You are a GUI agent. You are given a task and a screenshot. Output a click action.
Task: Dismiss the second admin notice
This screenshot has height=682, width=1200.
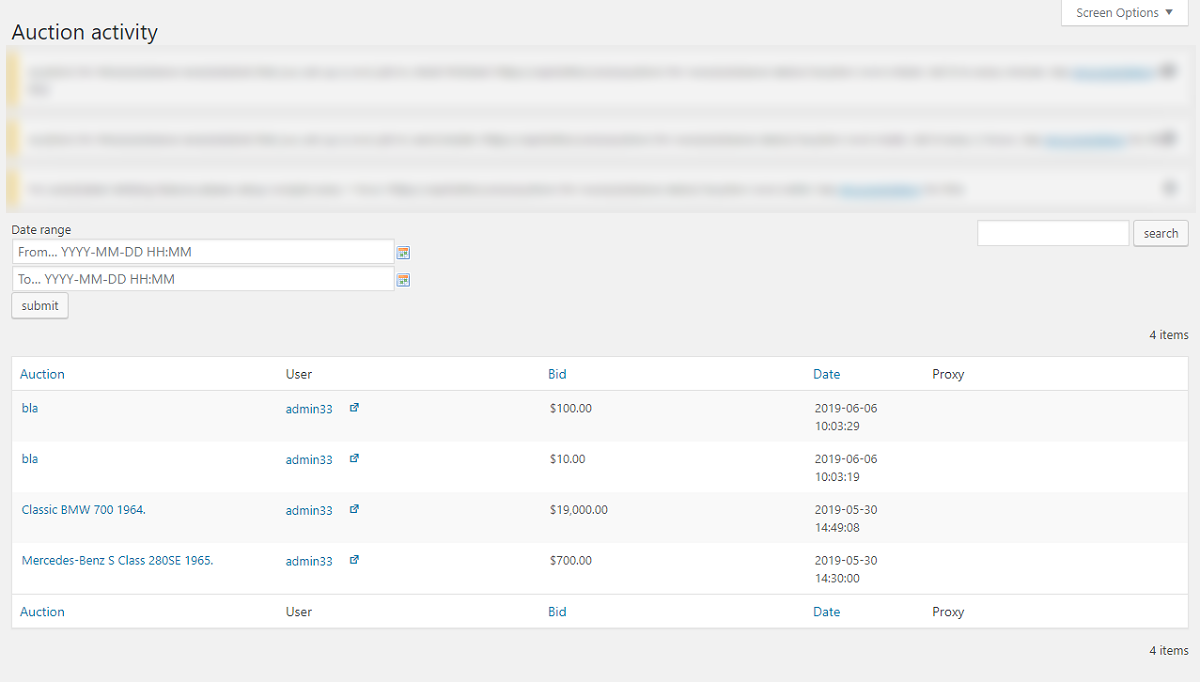[1169, 139]
